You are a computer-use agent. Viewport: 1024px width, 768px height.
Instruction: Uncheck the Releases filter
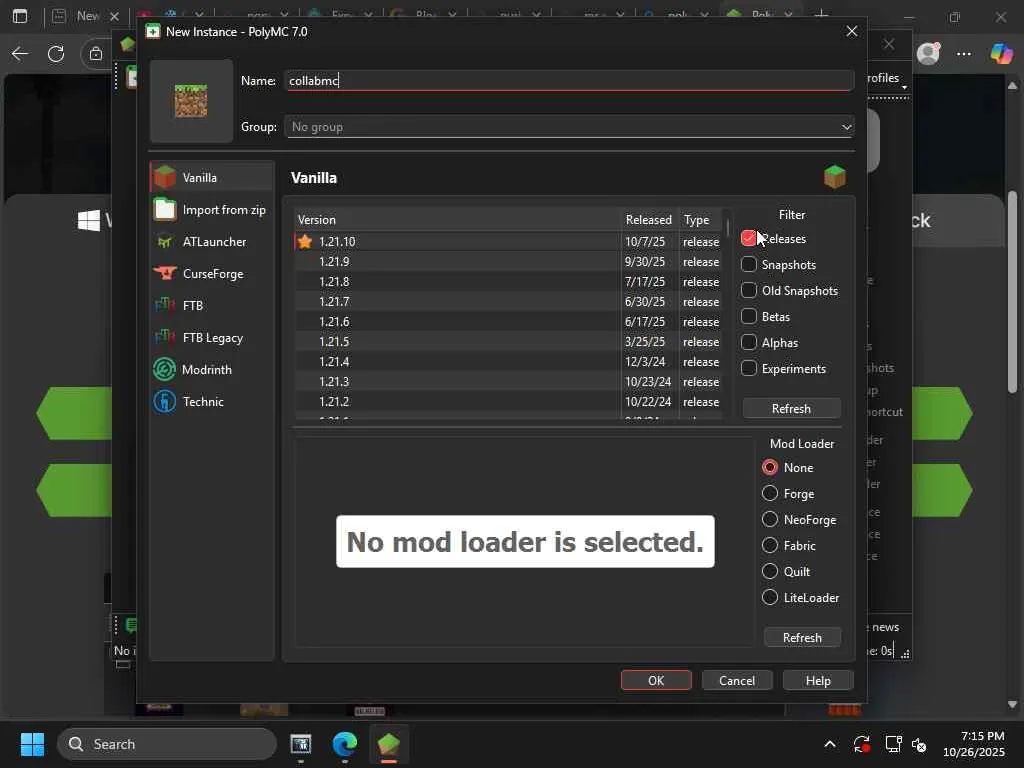[749, 238]
